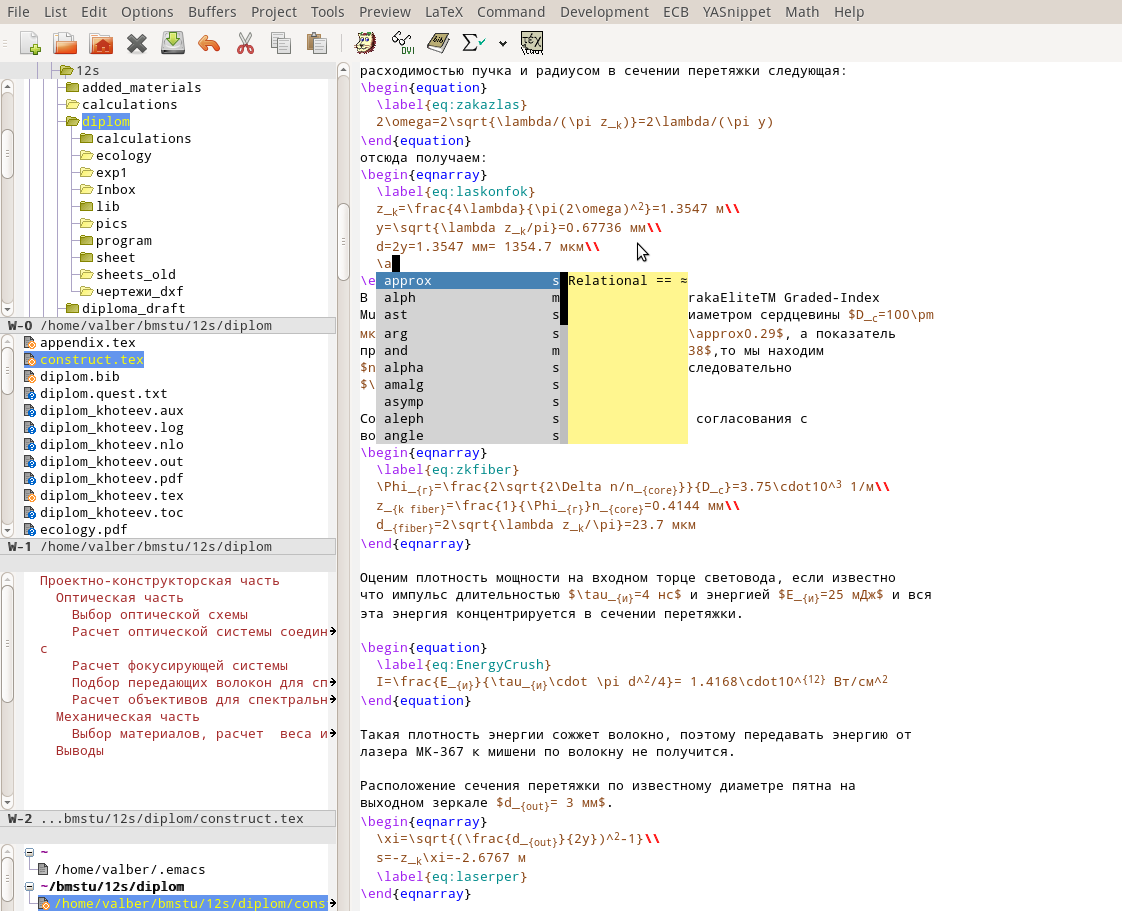Compile document with the TeX lion icon
The width and height of the screenshot is (1122, 911).
pos(364,43)
